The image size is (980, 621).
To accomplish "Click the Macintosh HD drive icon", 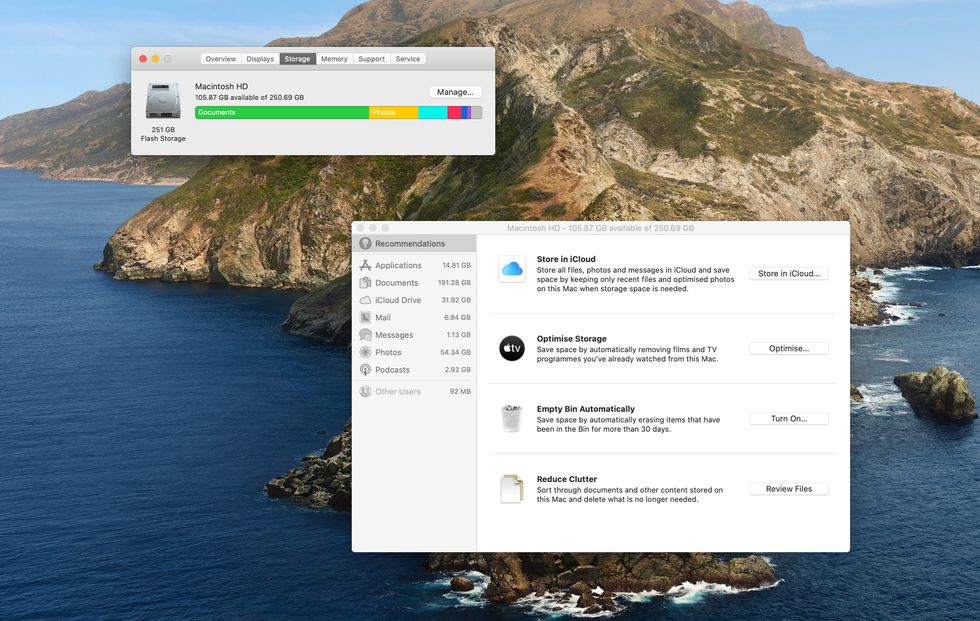I will [x=162, y=103].
